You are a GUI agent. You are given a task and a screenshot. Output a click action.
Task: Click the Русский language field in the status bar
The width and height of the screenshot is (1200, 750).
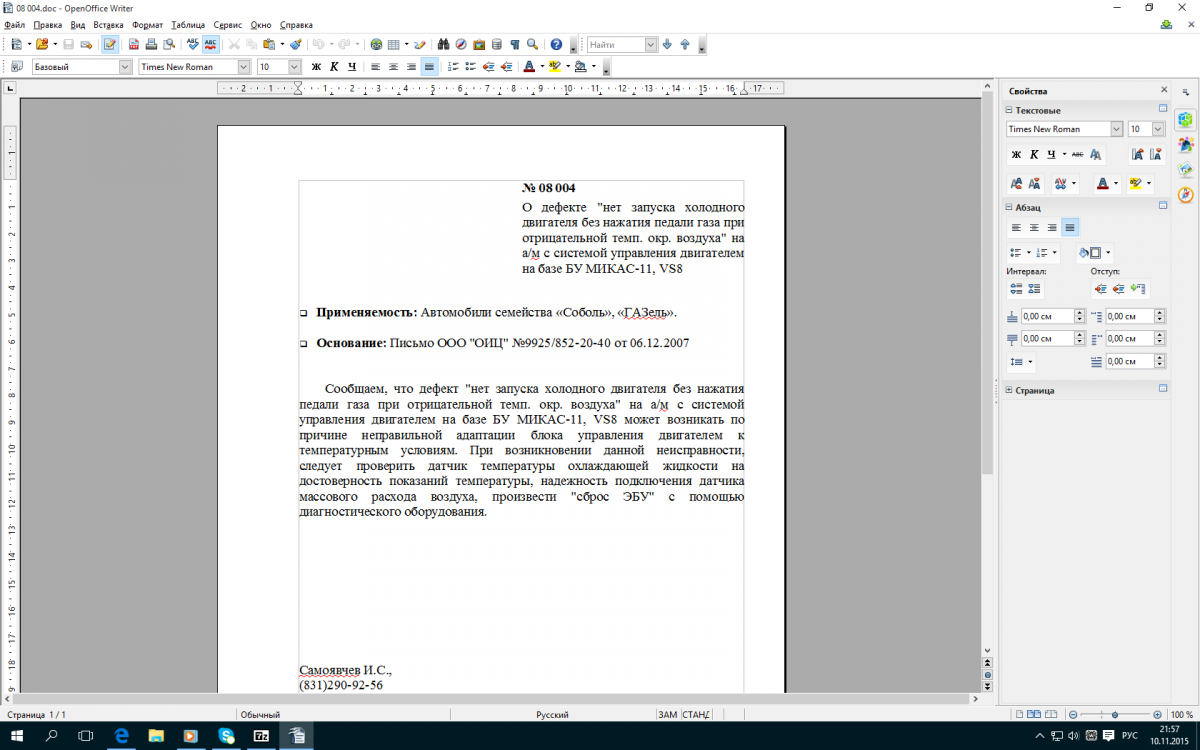pyautogui.click(x=553, y=715)
